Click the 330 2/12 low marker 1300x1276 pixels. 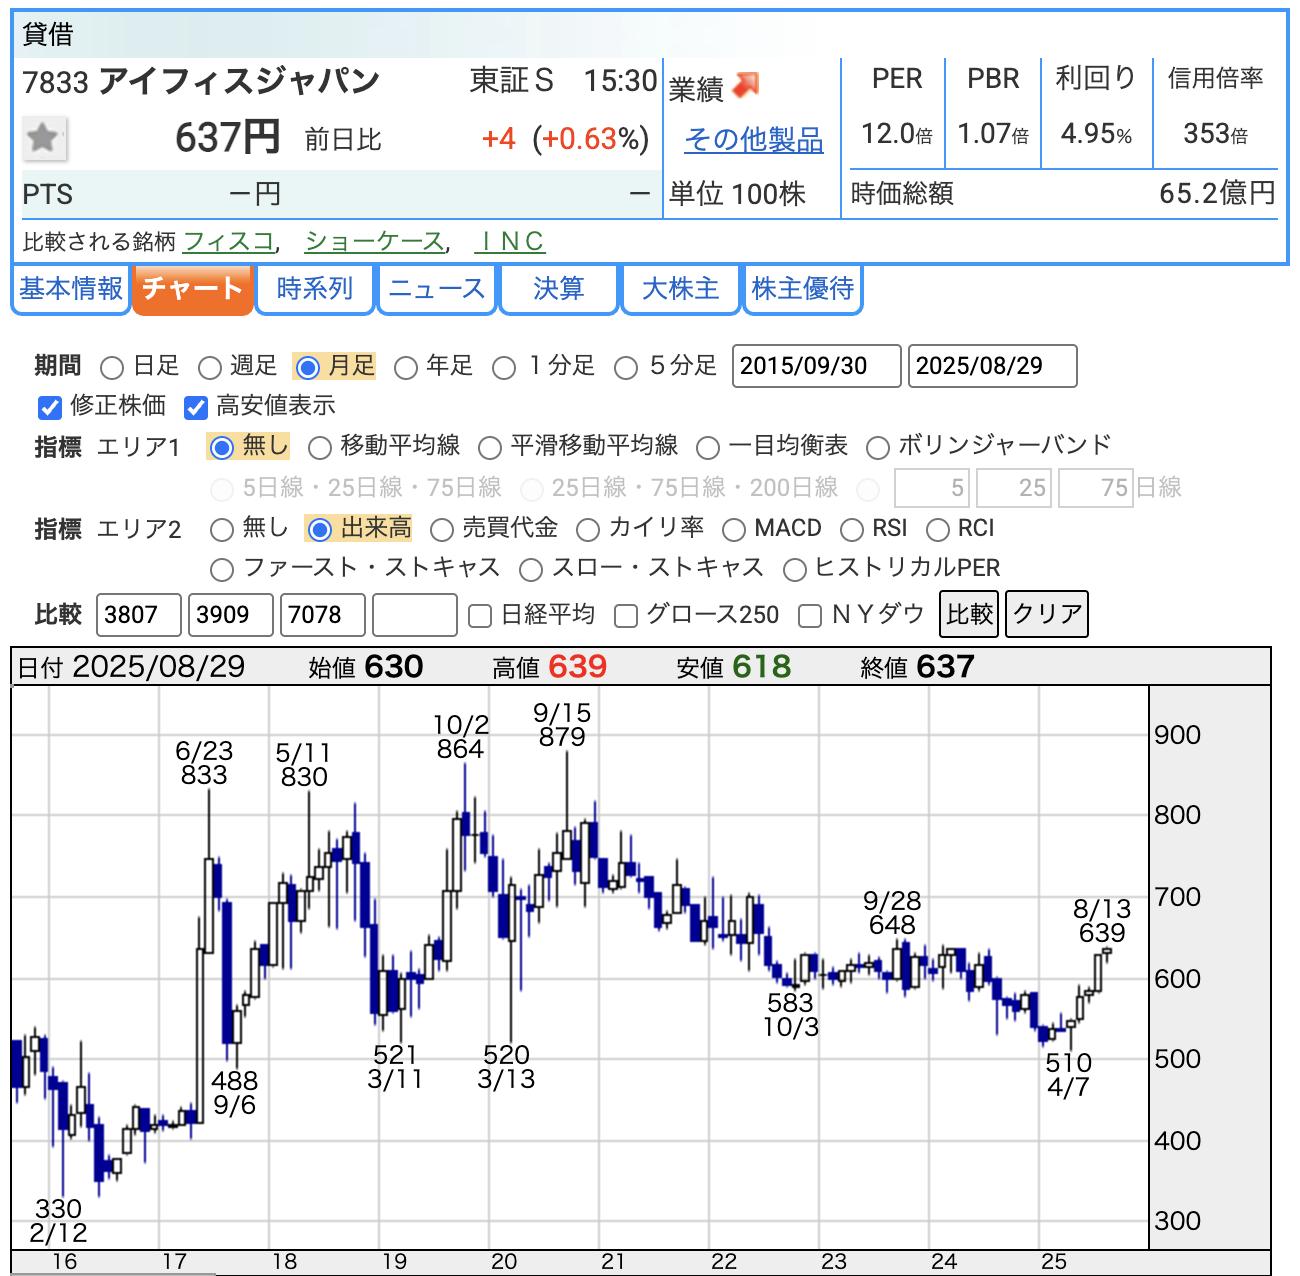(x=58, y=1221)
